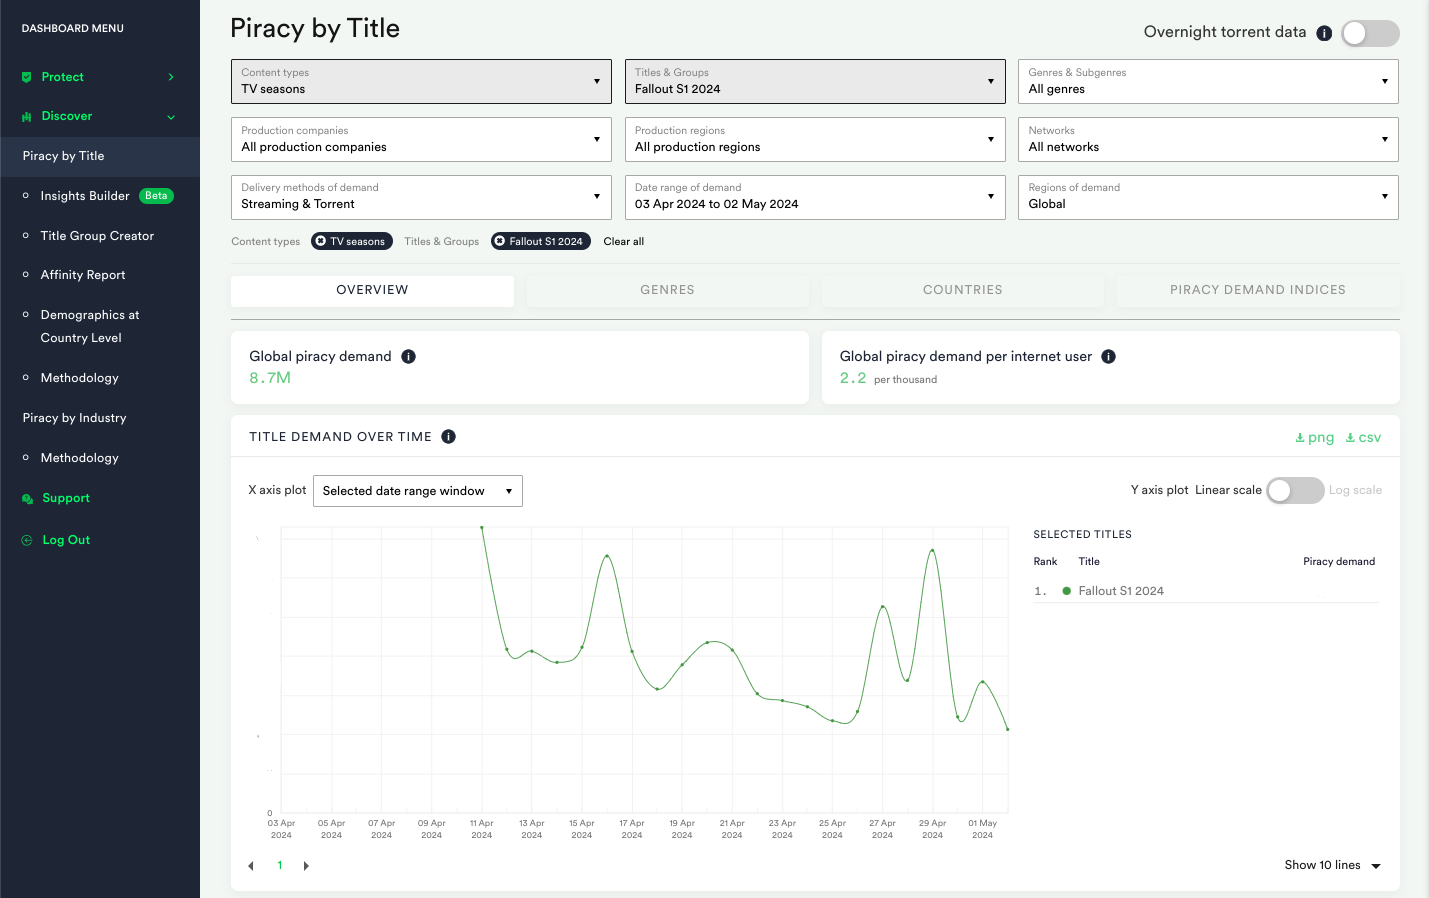Image resolution: width=1429 pixels, height=898 pixels.
Task: Click the Log Out arrow icon
Action: tap(27, 540)
